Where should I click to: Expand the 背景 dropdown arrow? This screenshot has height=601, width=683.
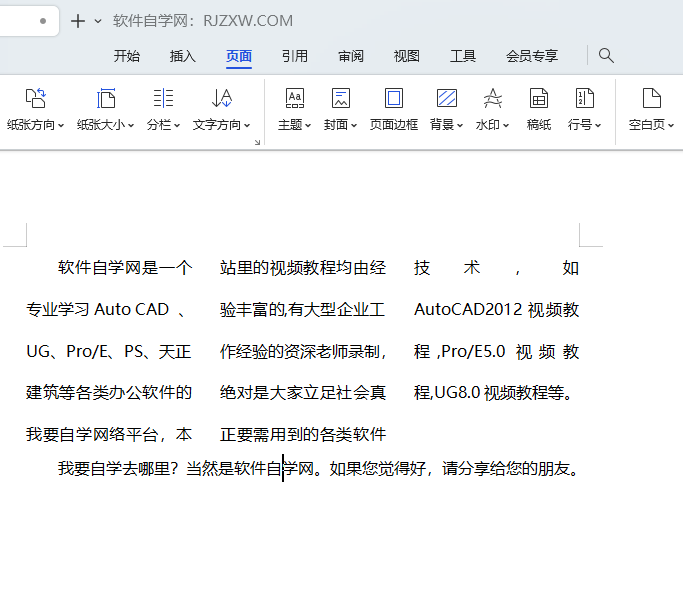pyautogui.click(x=460, y=125)
